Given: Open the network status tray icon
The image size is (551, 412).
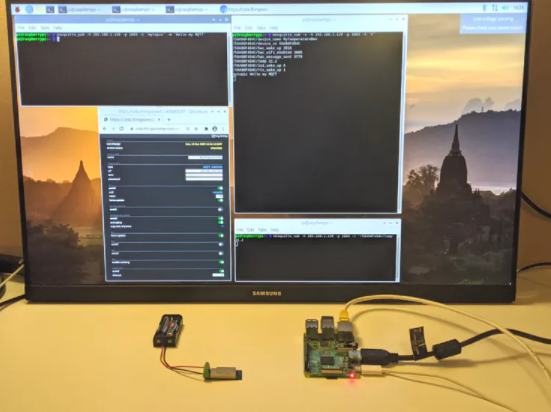Looking at the screenshot, I should coord(495,7).
